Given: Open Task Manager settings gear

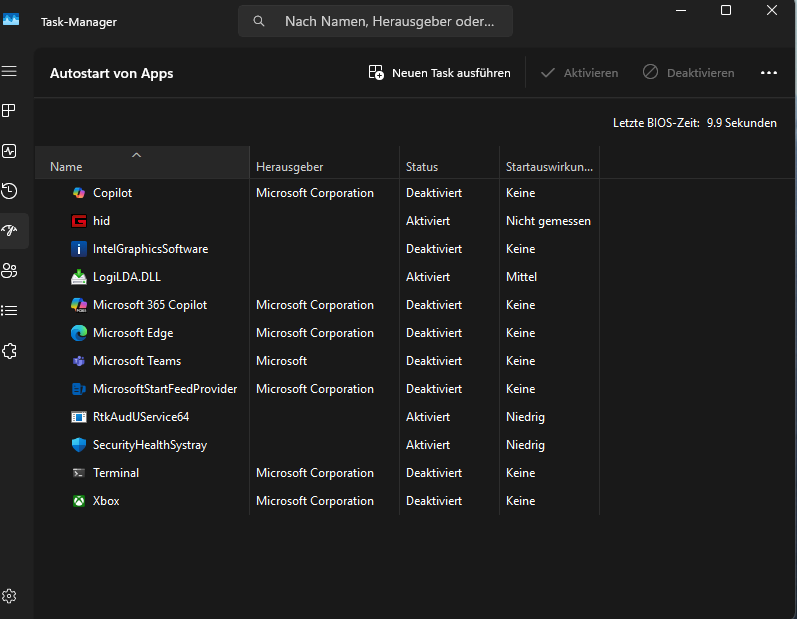Looking at the screenshot, I should (9, 596).
